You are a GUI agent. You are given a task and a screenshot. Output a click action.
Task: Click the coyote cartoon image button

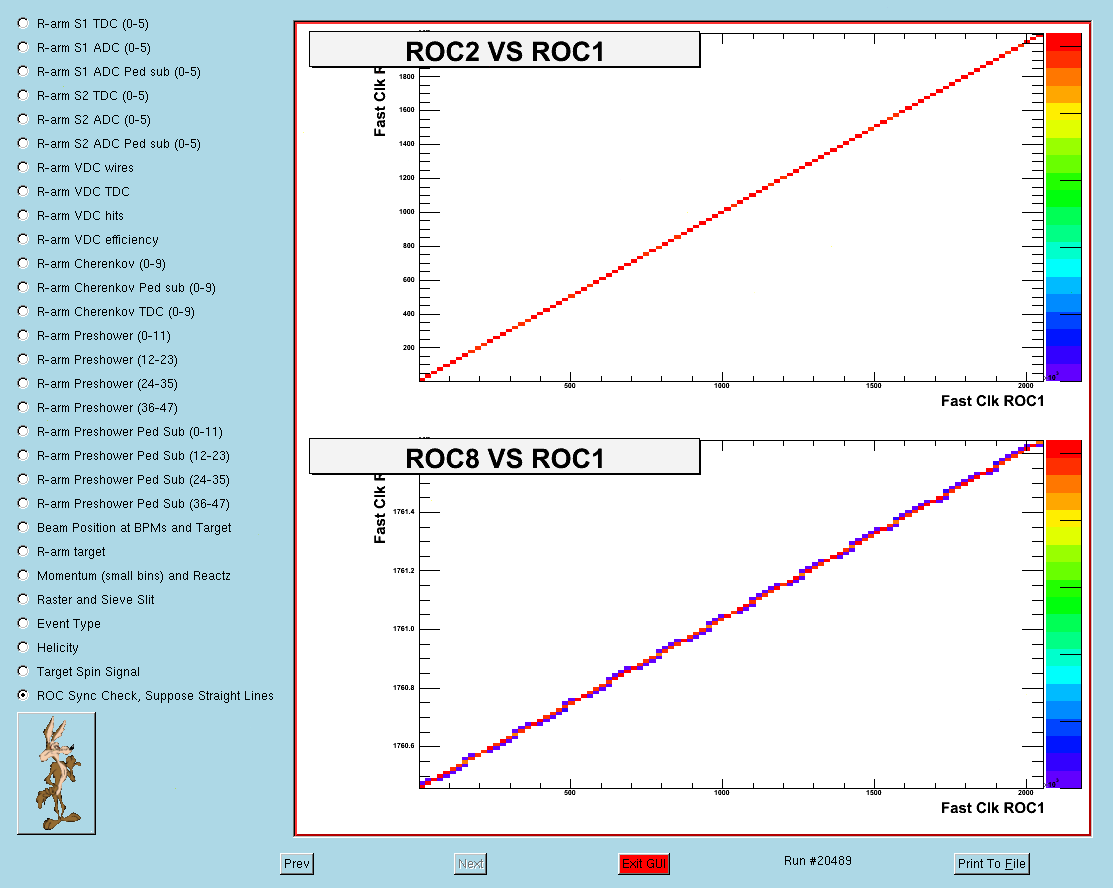56,773
